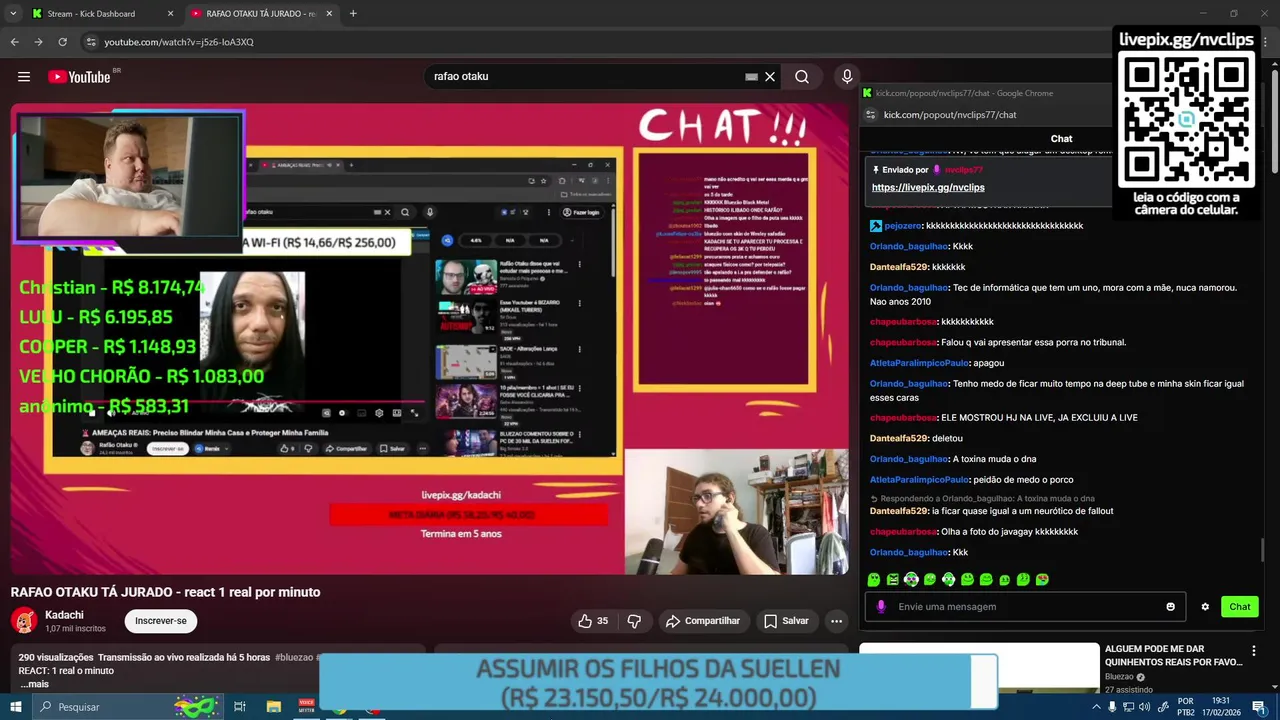Go forward in the browser
The image size is (1280, 720).
(38, 42)
